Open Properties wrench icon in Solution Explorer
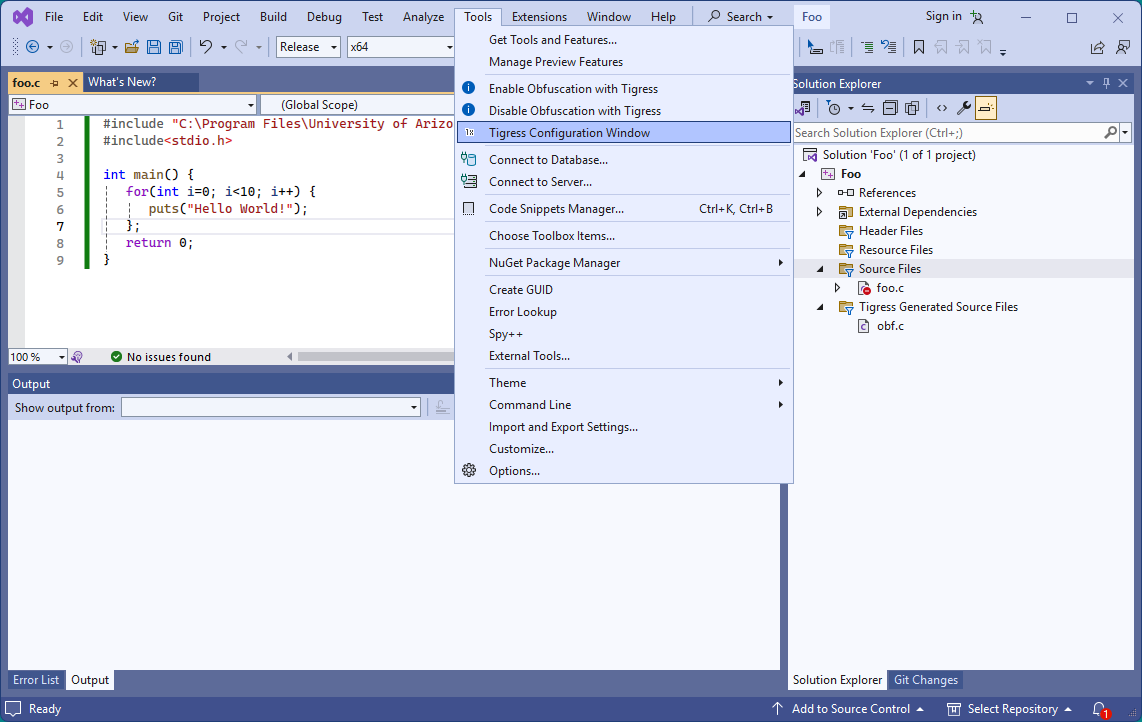The width and height of the screenshot is (1142, 722). tap(964, 108)
